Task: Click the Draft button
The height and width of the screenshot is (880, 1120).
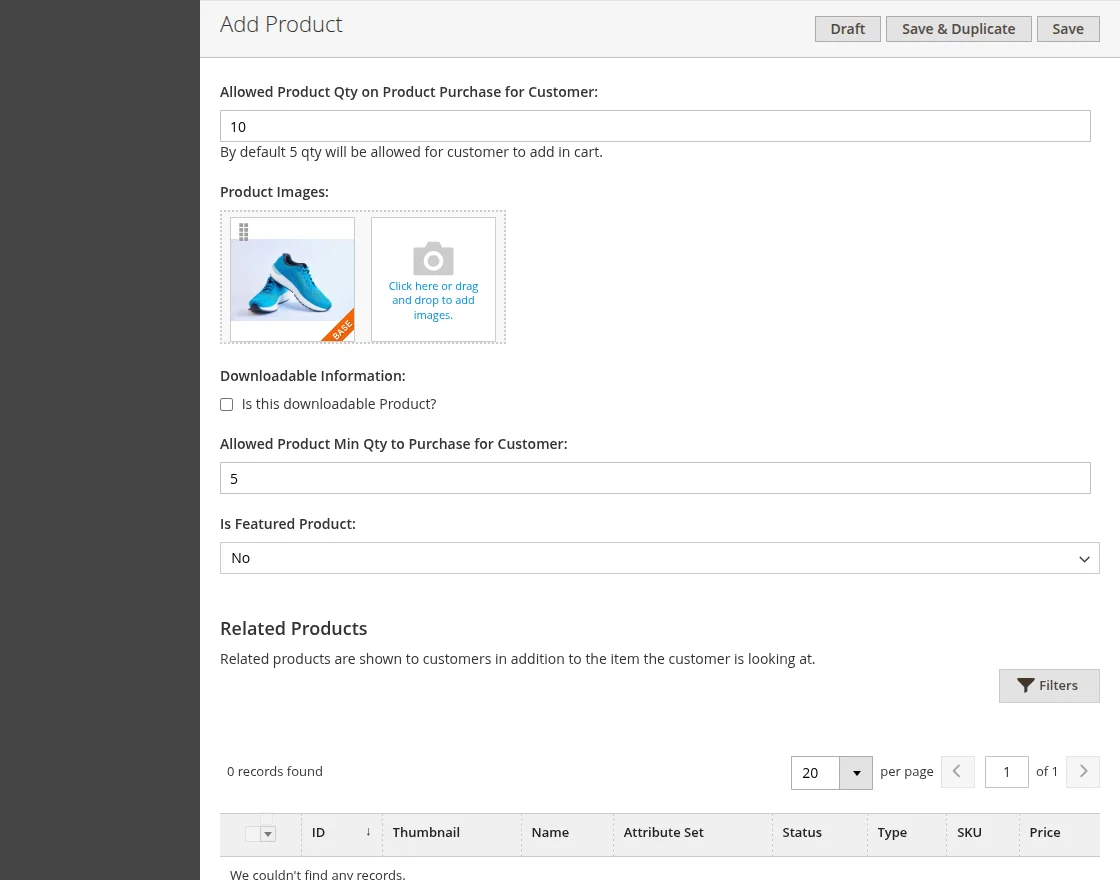Action: [847, 29]
